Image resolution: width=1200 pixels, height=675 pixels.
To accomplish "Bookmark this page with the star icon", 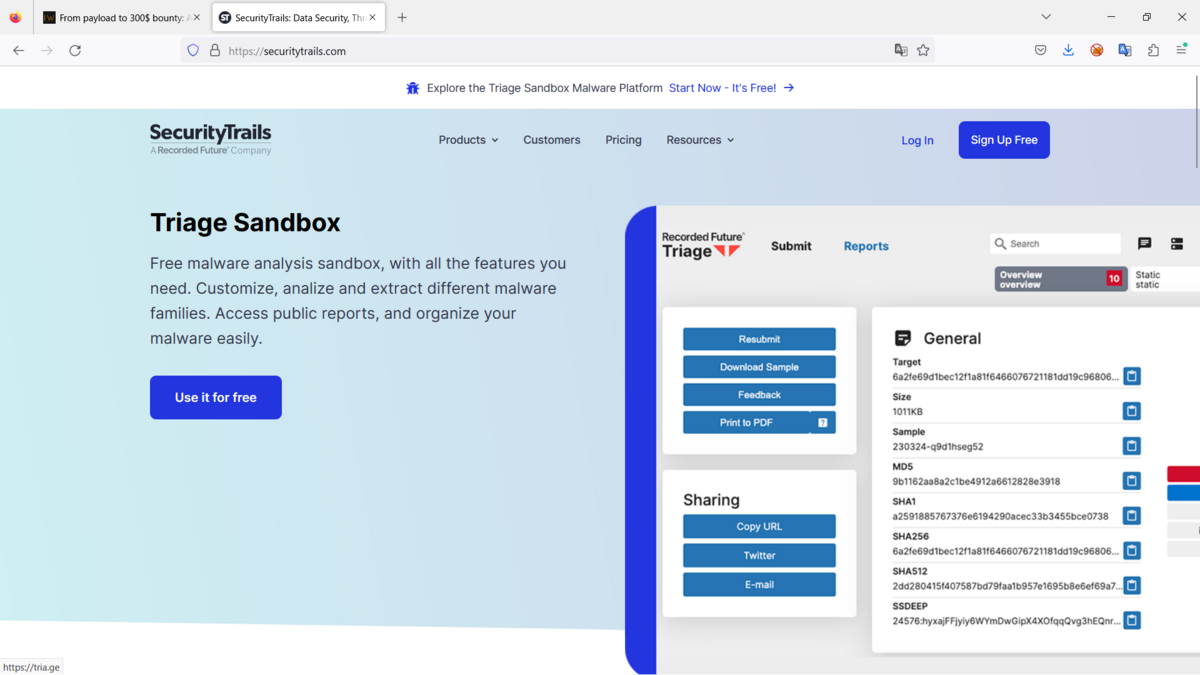I will tap(923, 50).
